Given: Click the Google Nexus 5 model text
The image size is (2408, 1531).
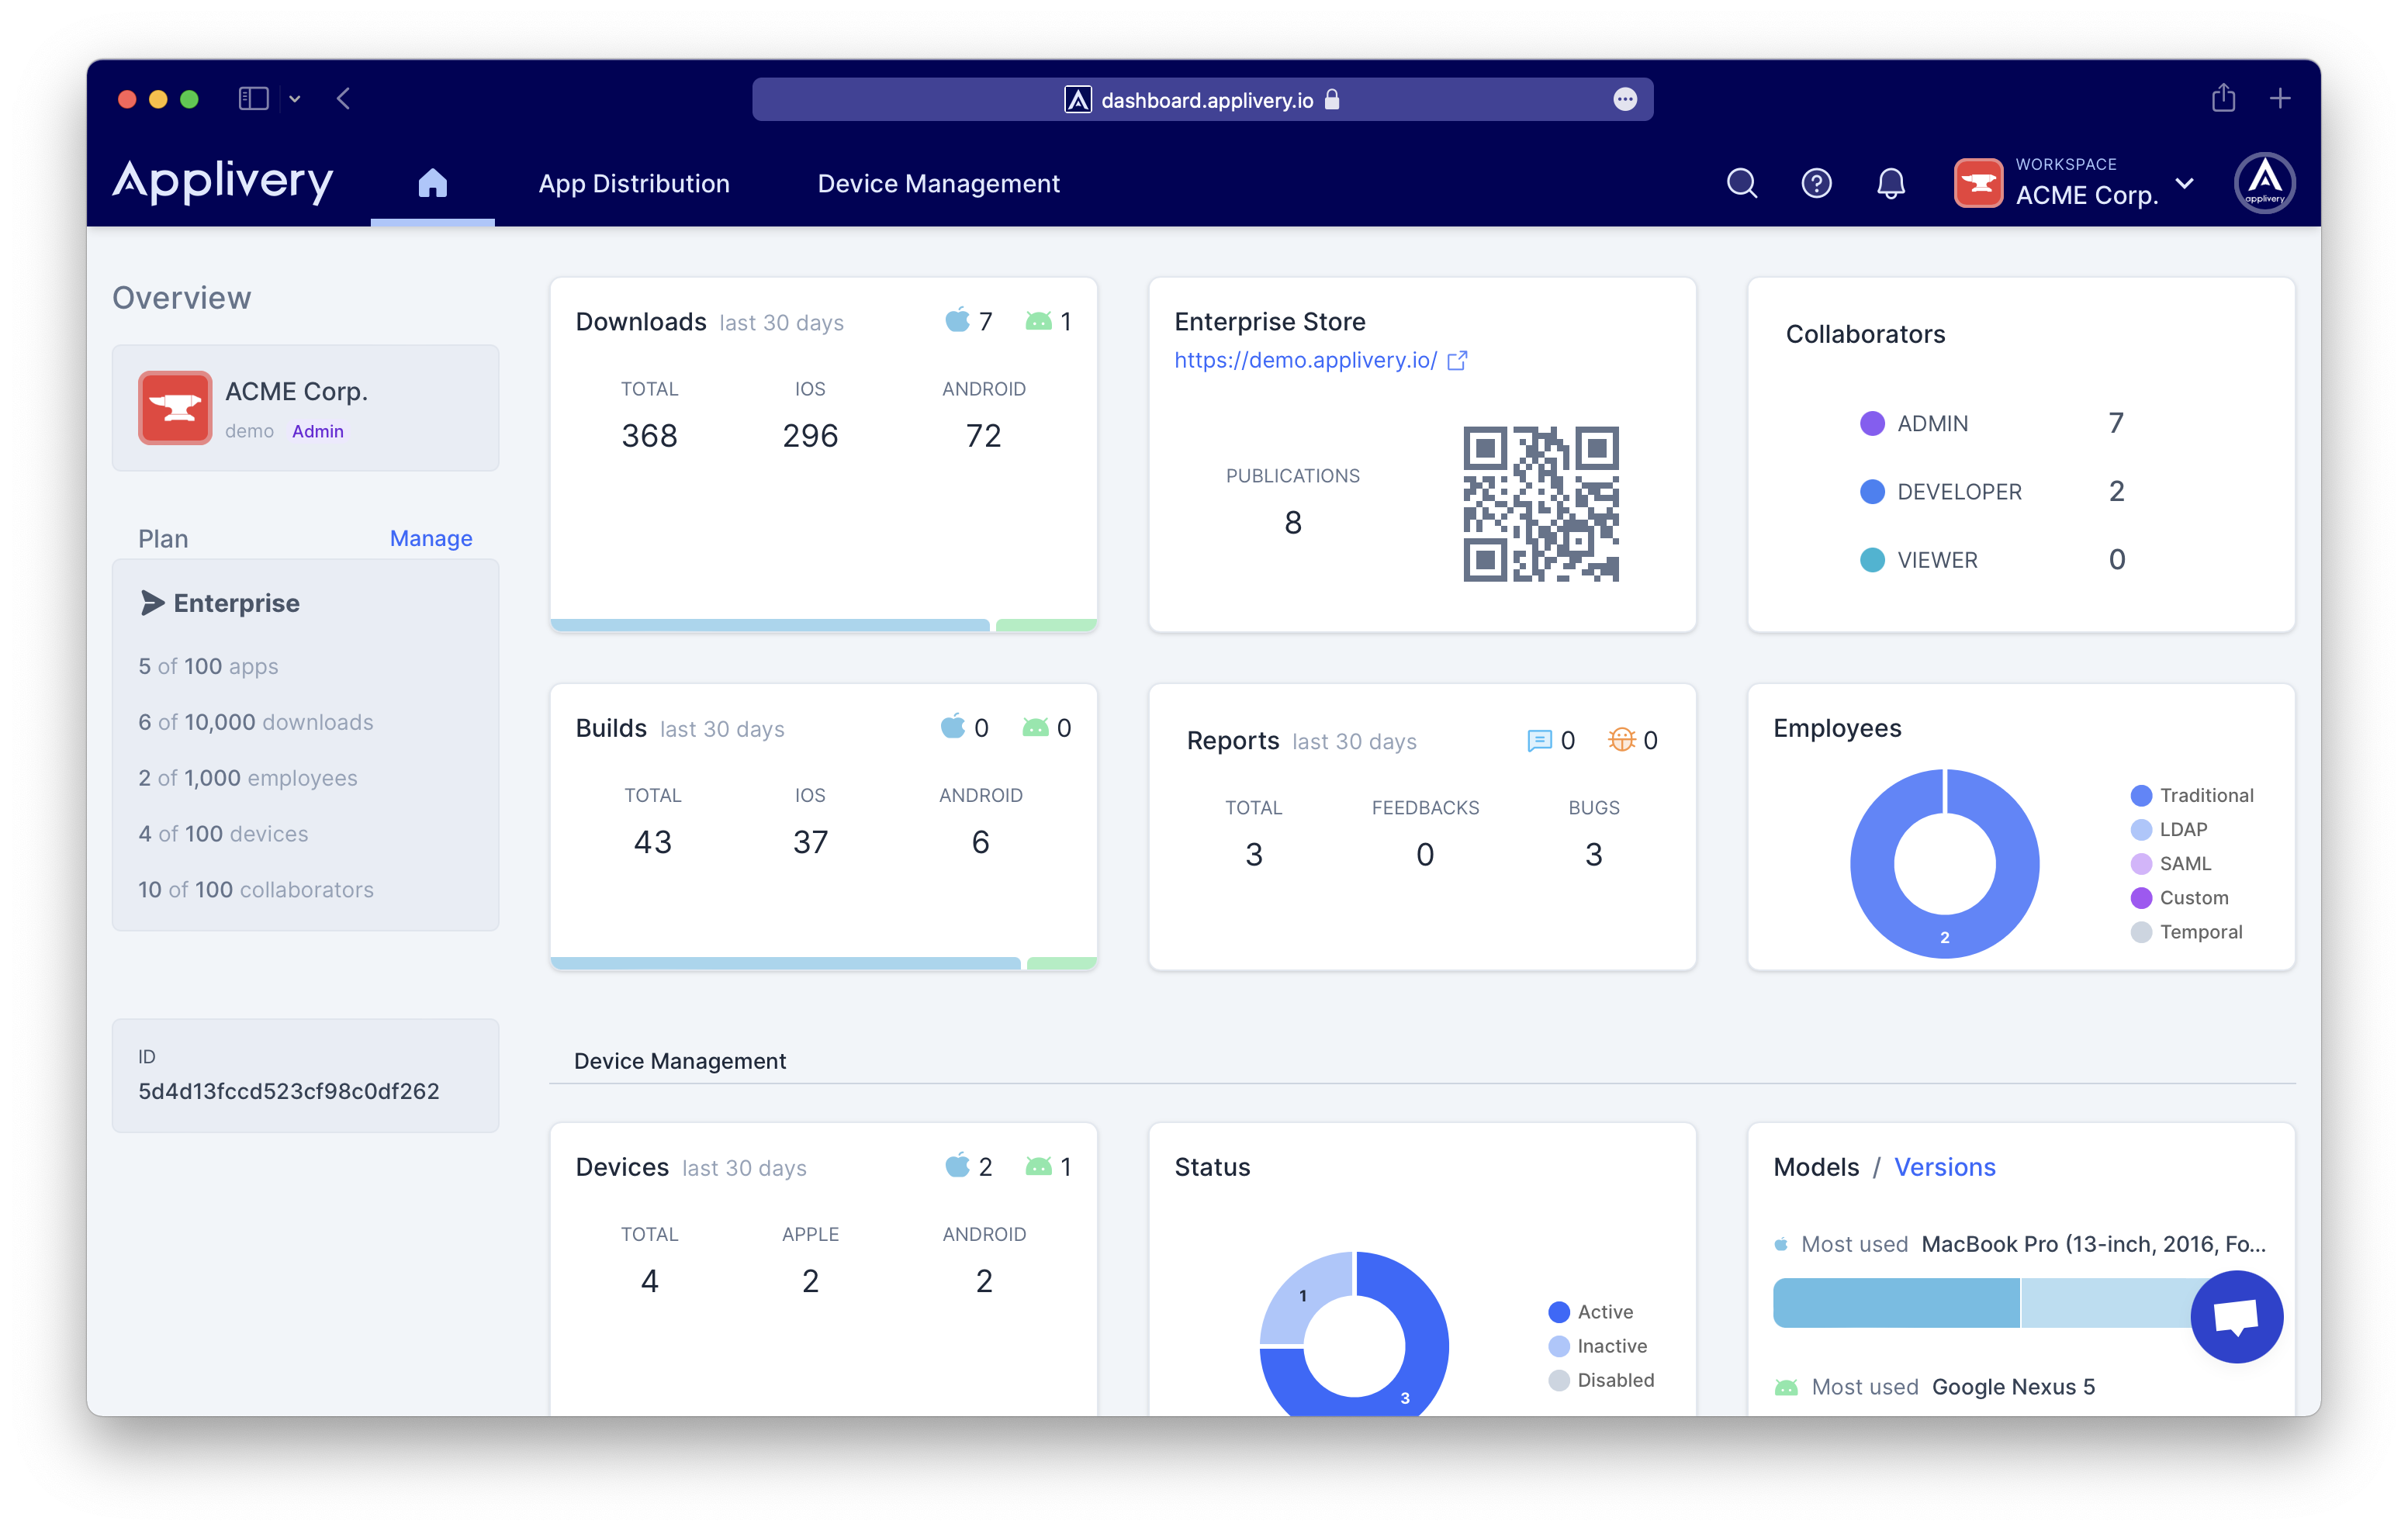Looking at the screenshot, I should coord(2012,1385).
